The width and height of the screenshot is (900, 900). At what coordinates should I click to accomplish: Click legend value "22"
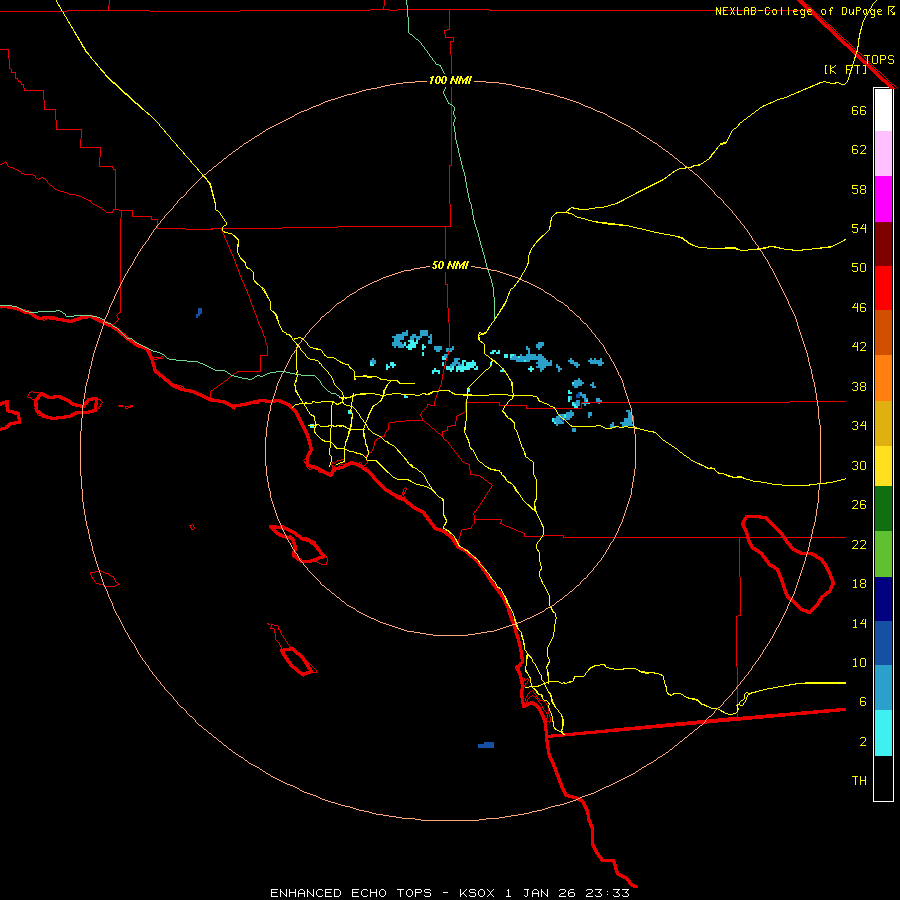click(859, 544)
